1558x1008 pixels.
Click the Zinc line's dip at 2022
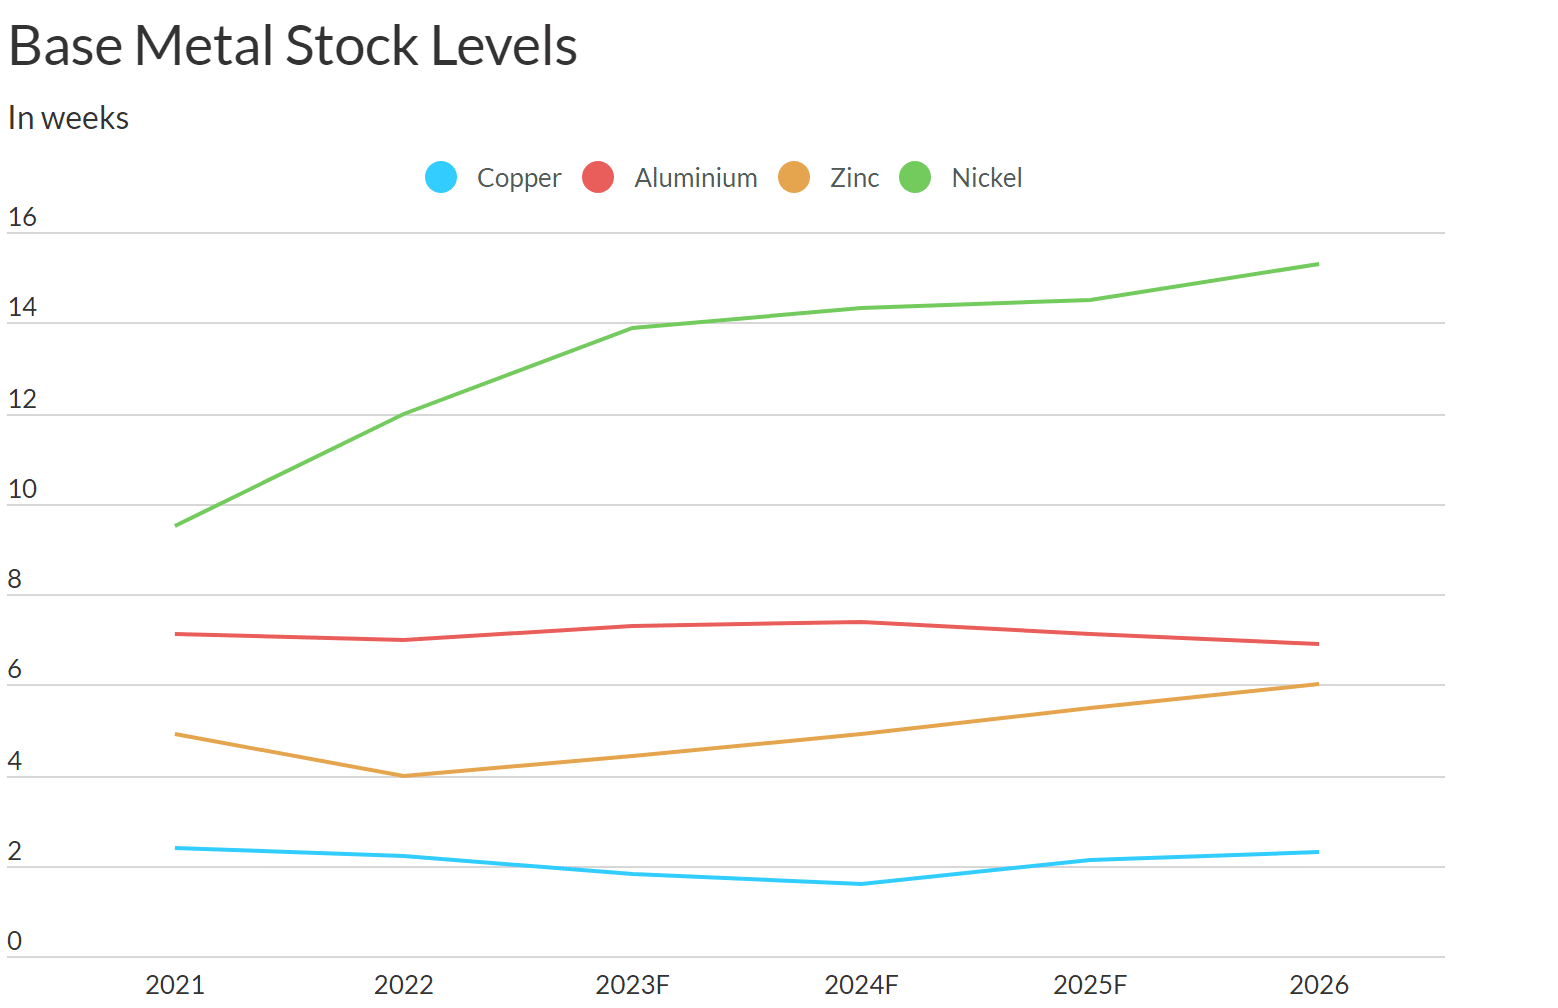tap(403, 776)
